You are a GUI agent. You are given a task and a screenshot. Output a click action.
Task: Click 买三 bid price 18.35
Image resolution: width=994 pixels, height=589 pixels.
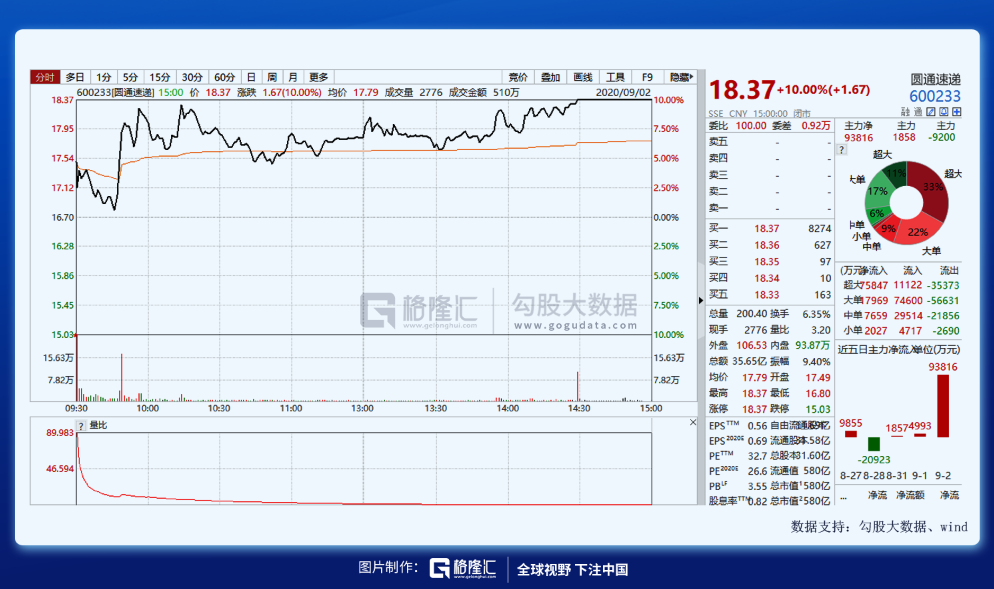(766, 261)
